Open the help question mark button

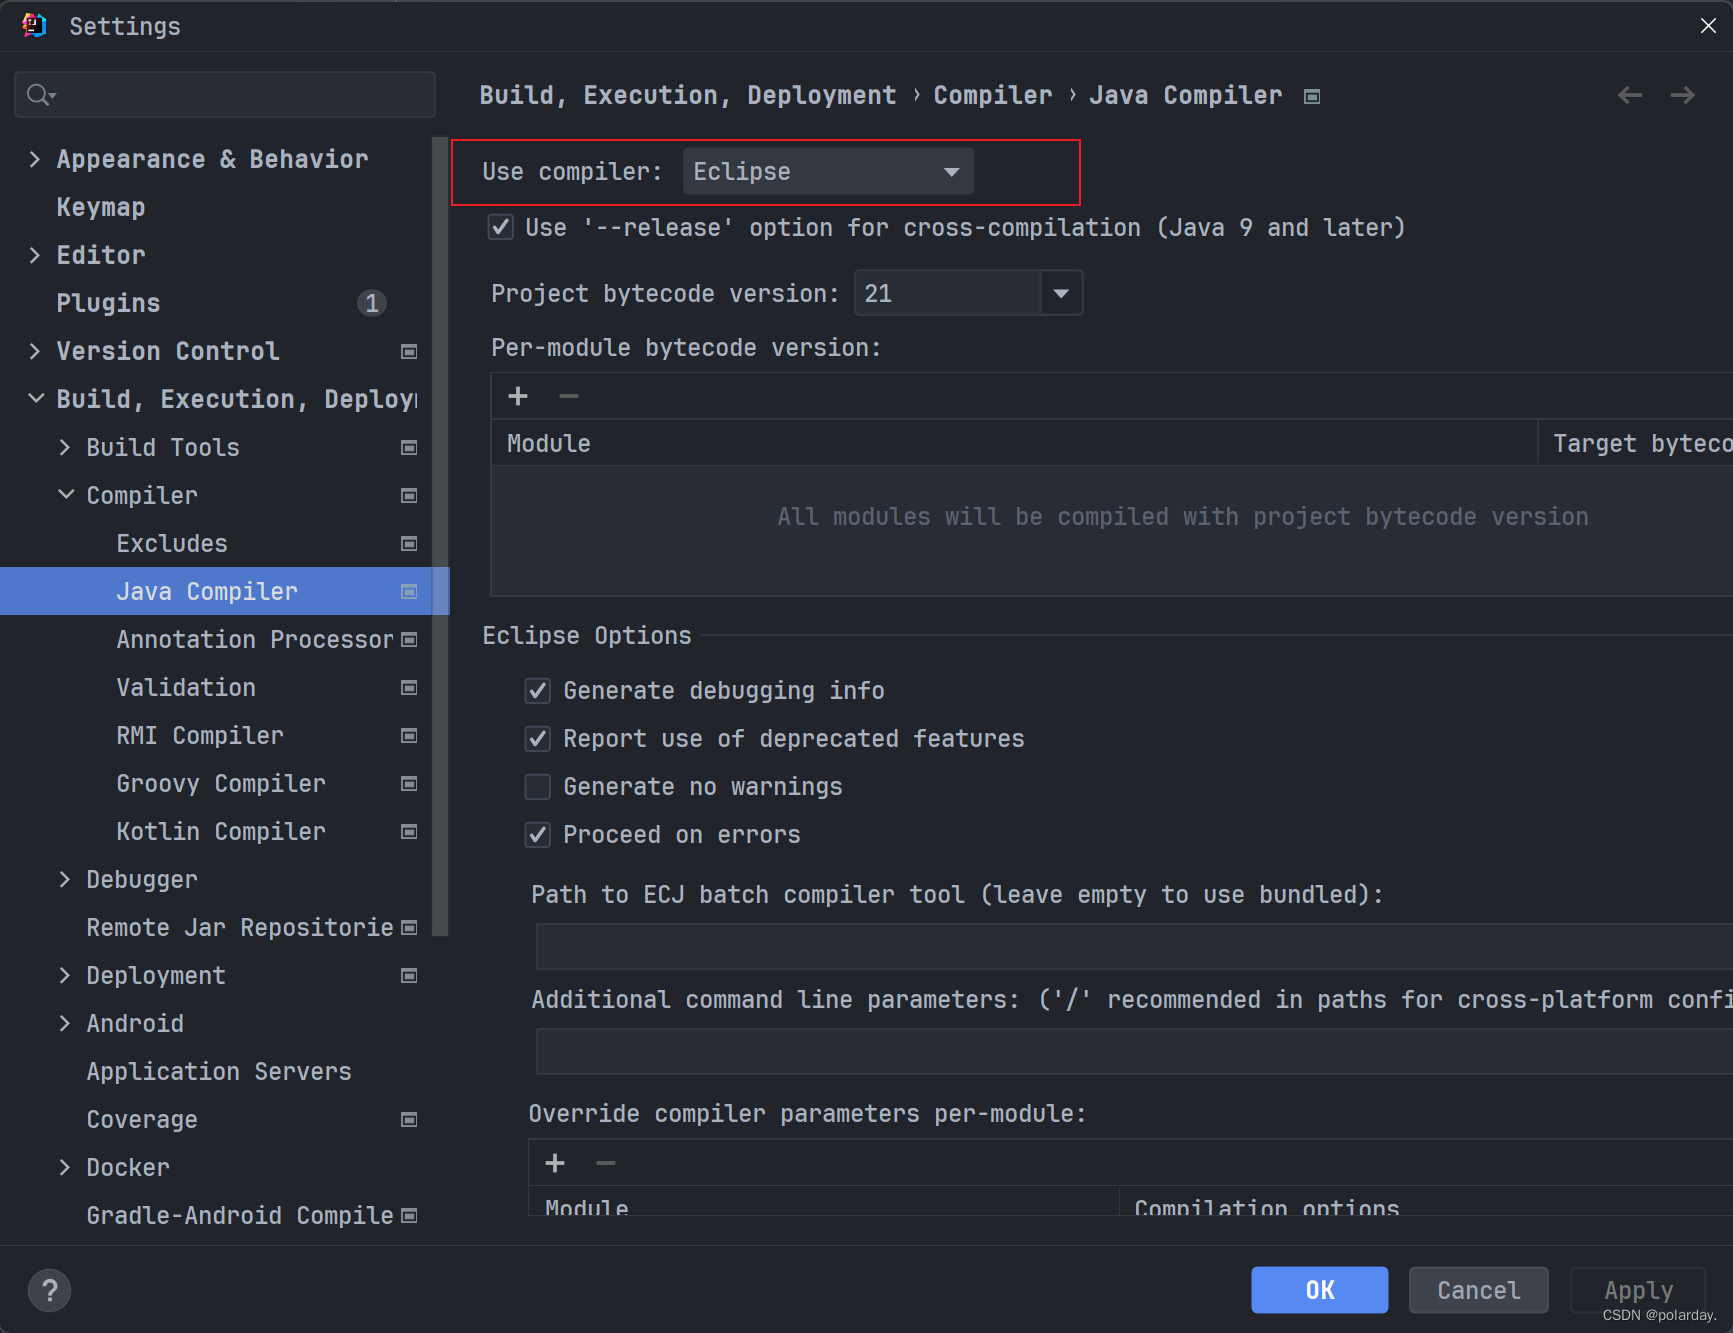(49, 1290)
